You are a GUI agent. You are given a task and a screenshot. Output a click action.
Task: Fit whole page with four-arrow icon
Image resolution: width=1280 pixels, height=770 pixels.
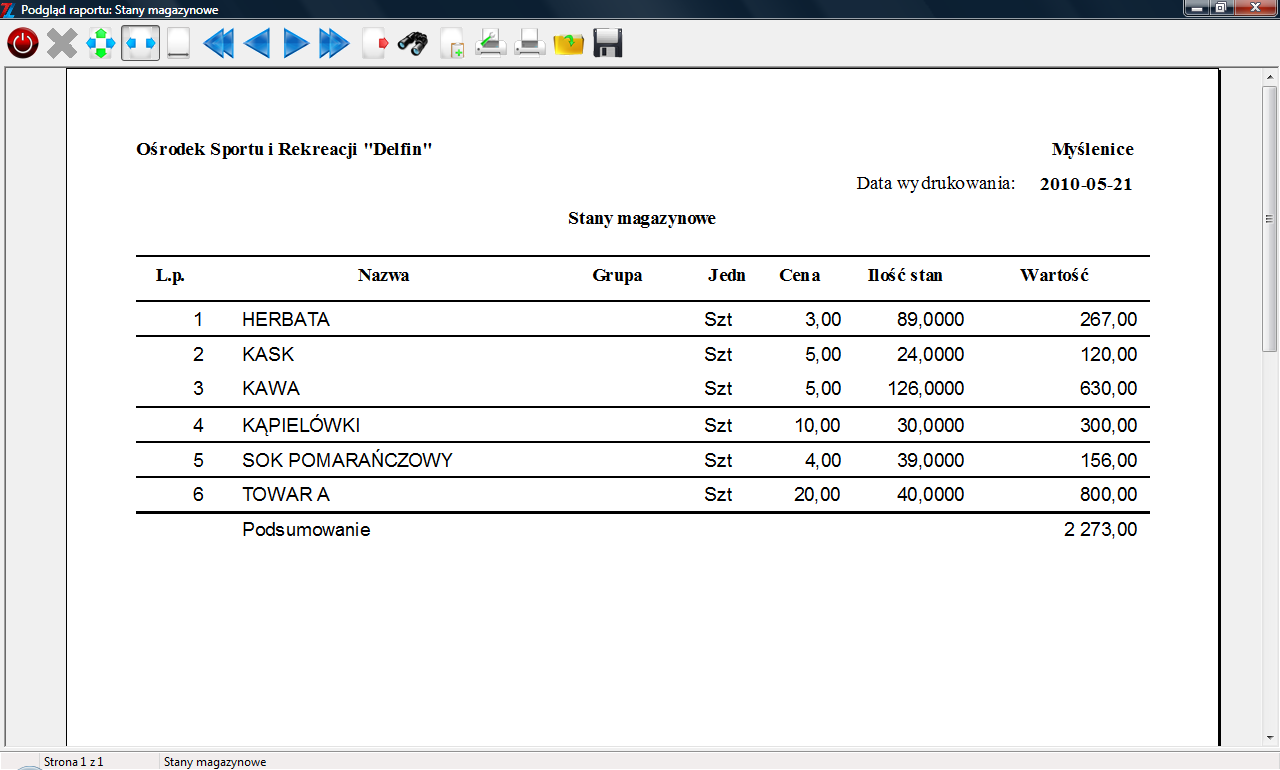(101, 43)
